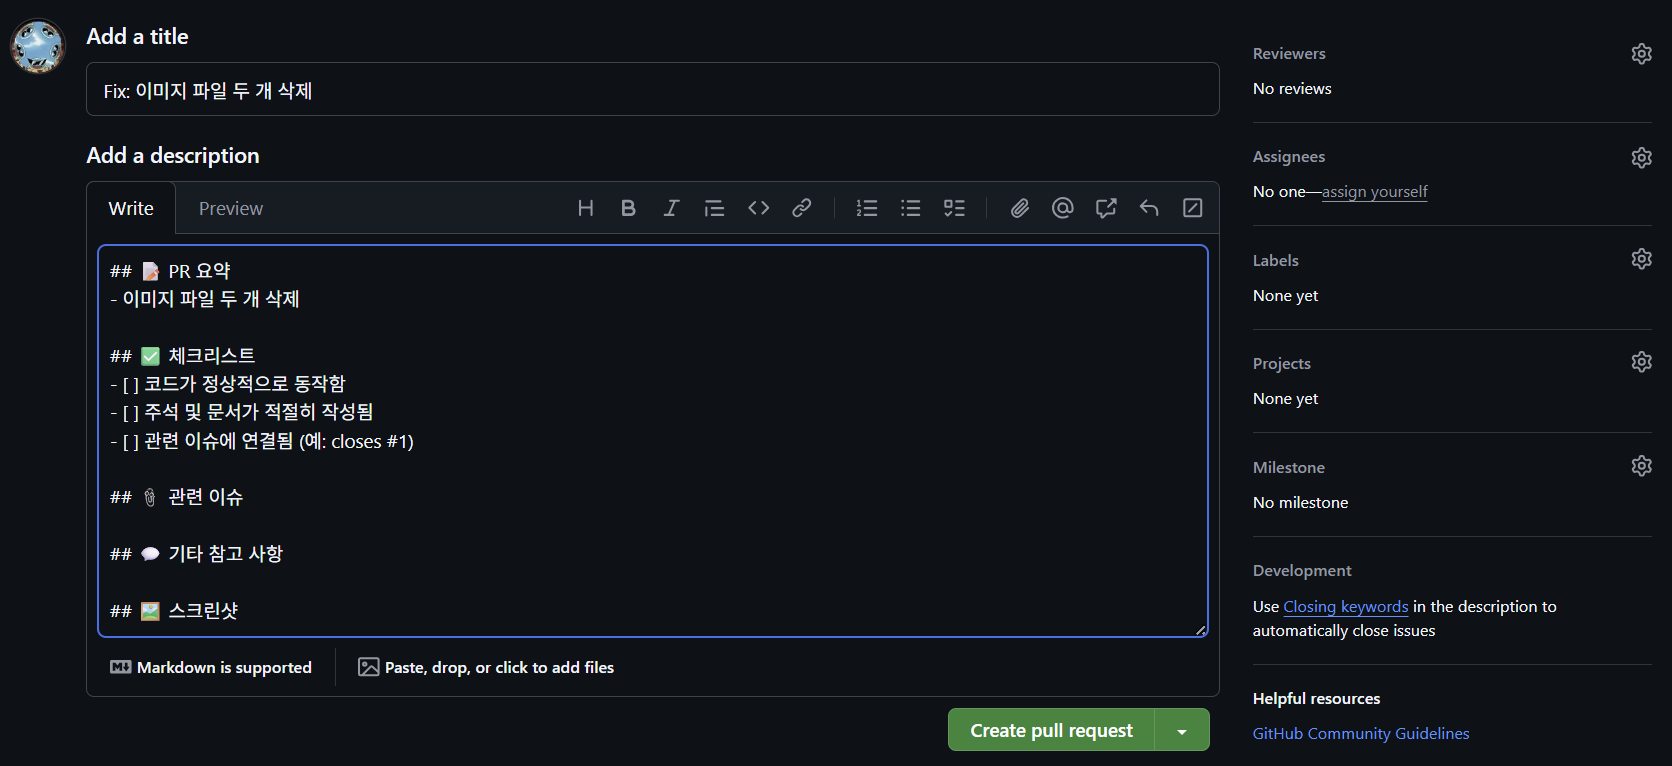The height and width of the screenshot is (766, 1672).
Task: Insert a numbered list
Action: [867, 208]
